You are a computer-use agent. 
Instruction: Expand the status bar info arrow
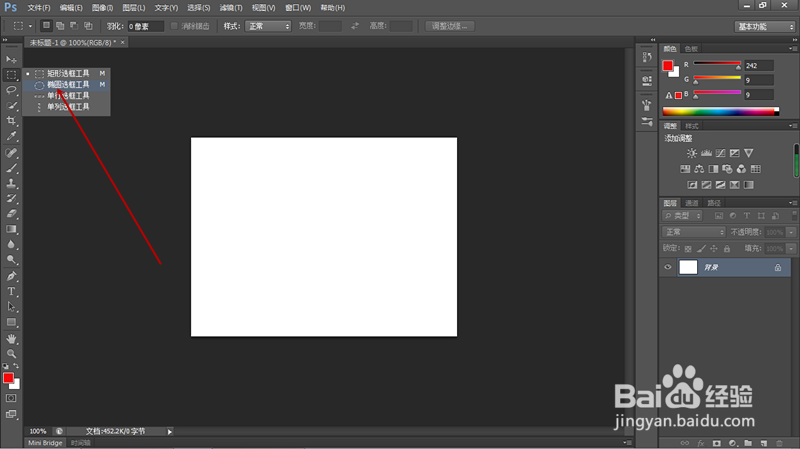click(170, 432)
